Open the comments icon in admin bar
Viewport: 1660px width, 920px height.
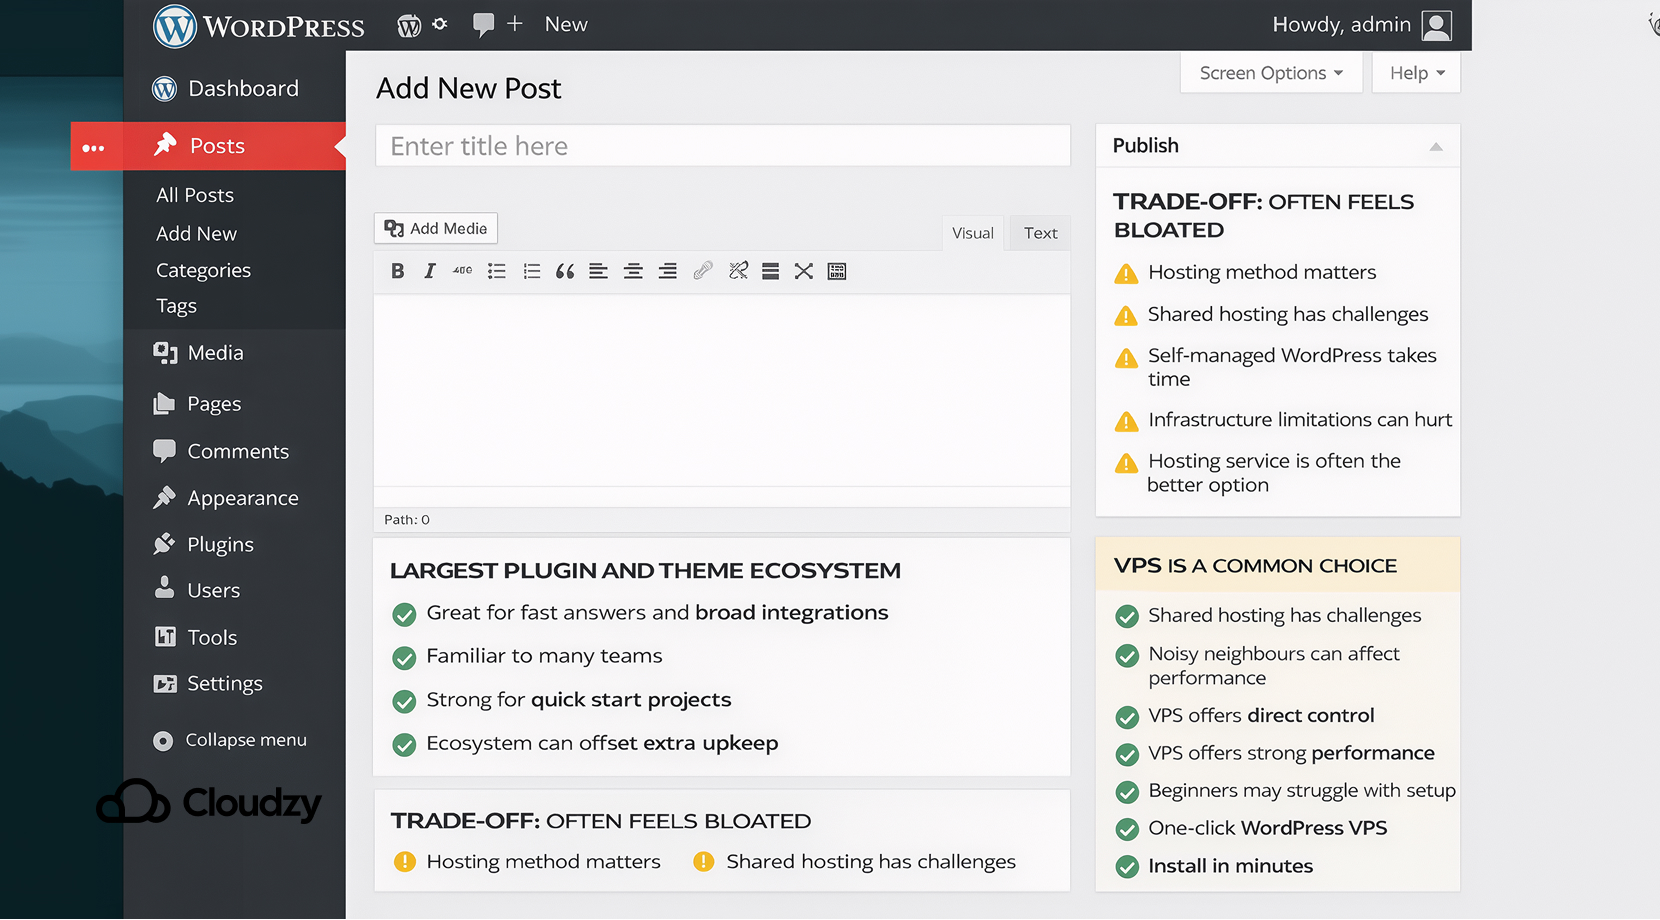[483, 24]
